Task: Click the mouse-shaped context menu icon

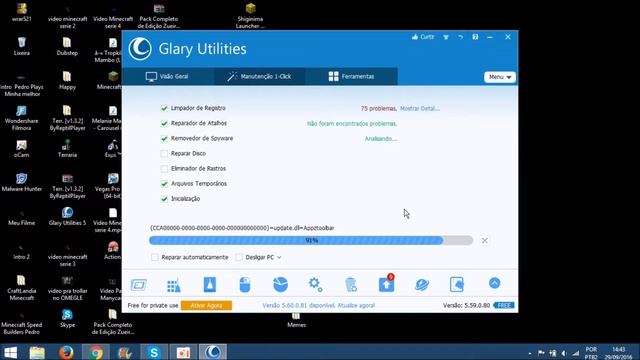Action: coord(245,284)
